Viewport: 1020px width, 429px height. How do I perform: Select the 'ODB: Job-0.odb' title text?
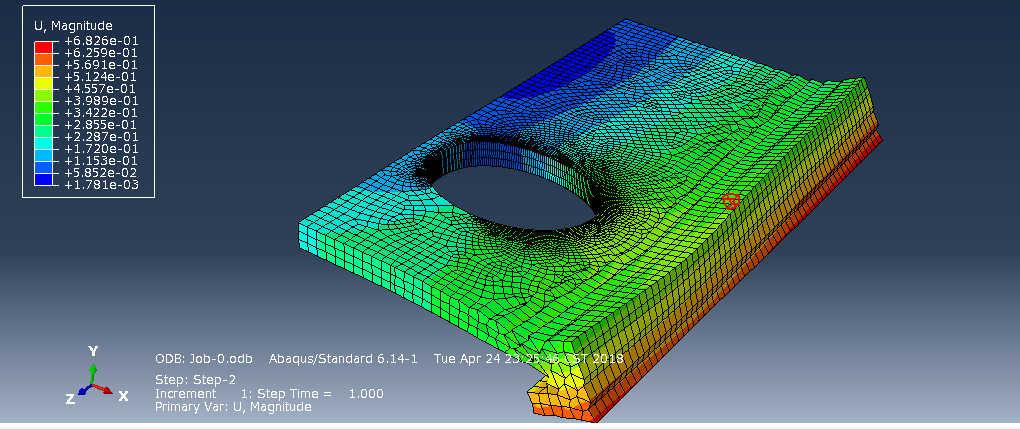204,359
